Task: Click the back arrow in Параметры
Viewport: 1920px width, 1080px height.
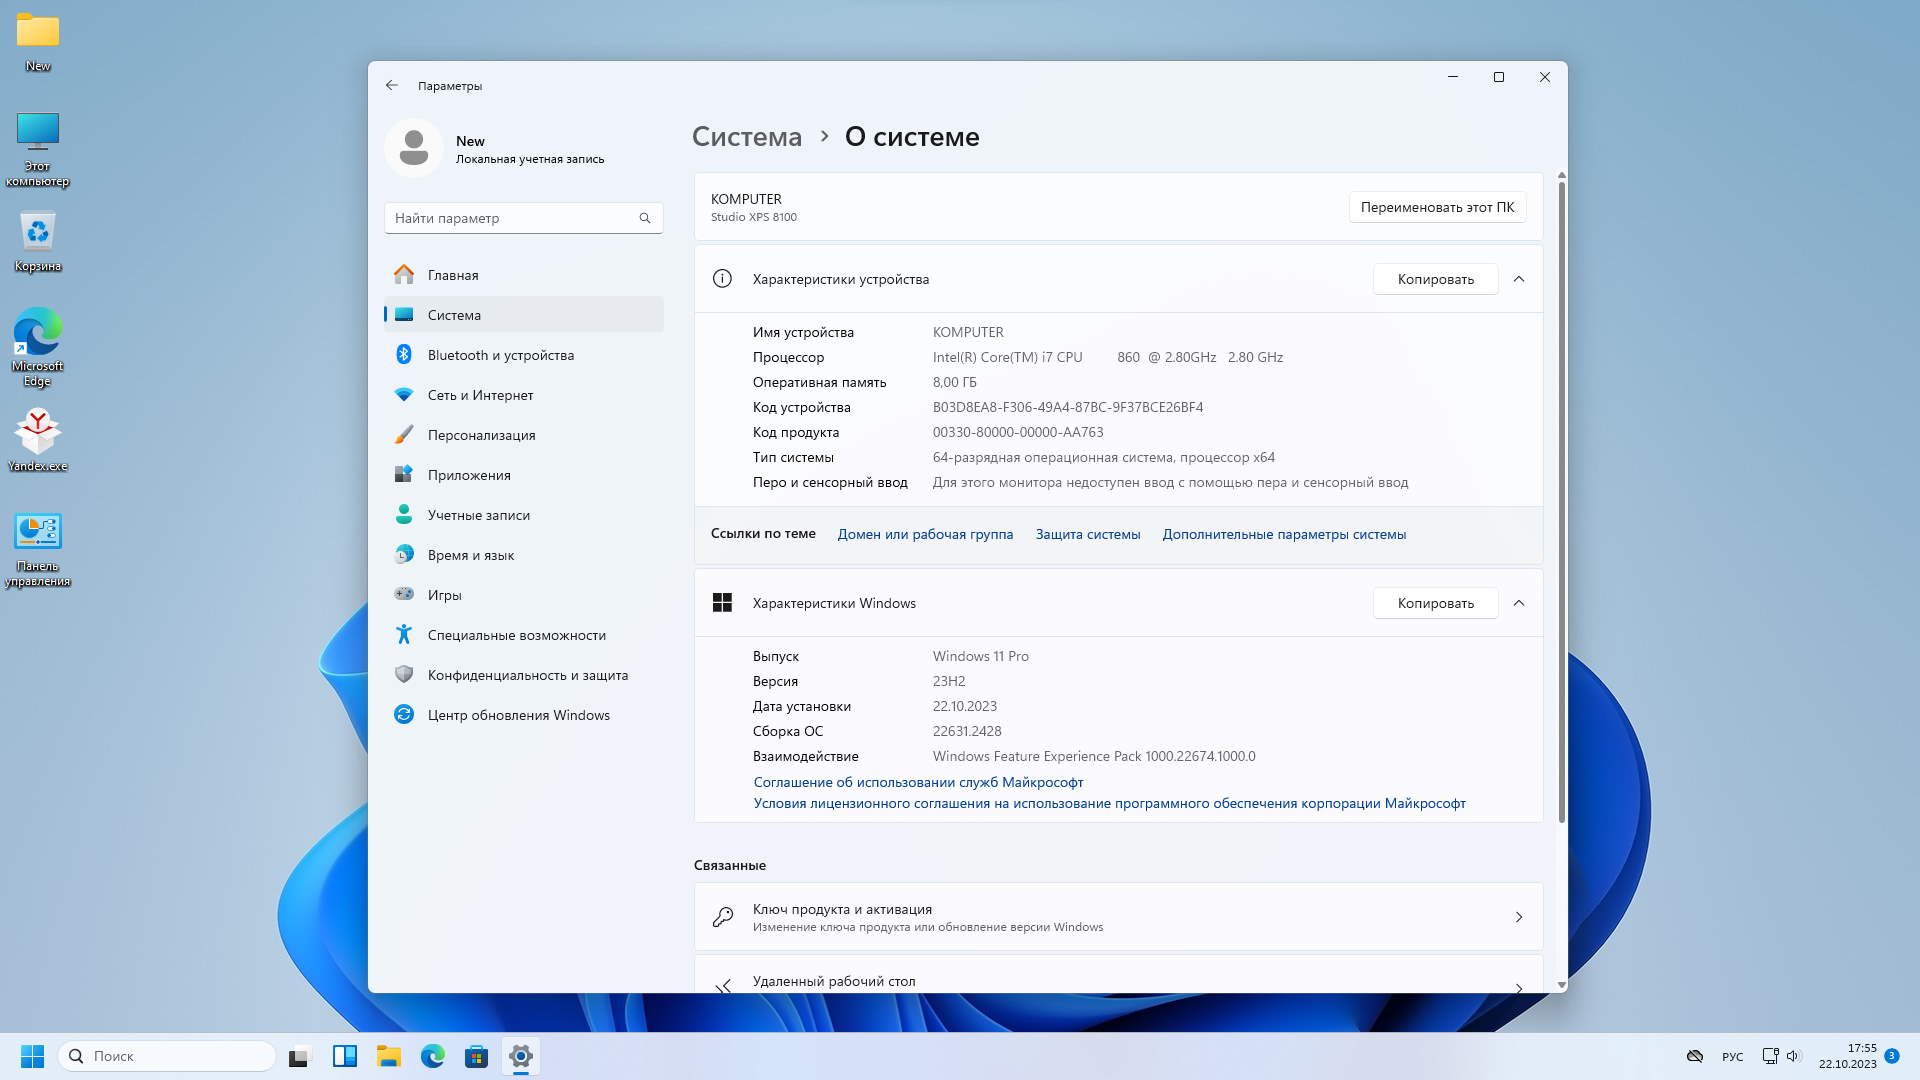Action: pos(392,86)
